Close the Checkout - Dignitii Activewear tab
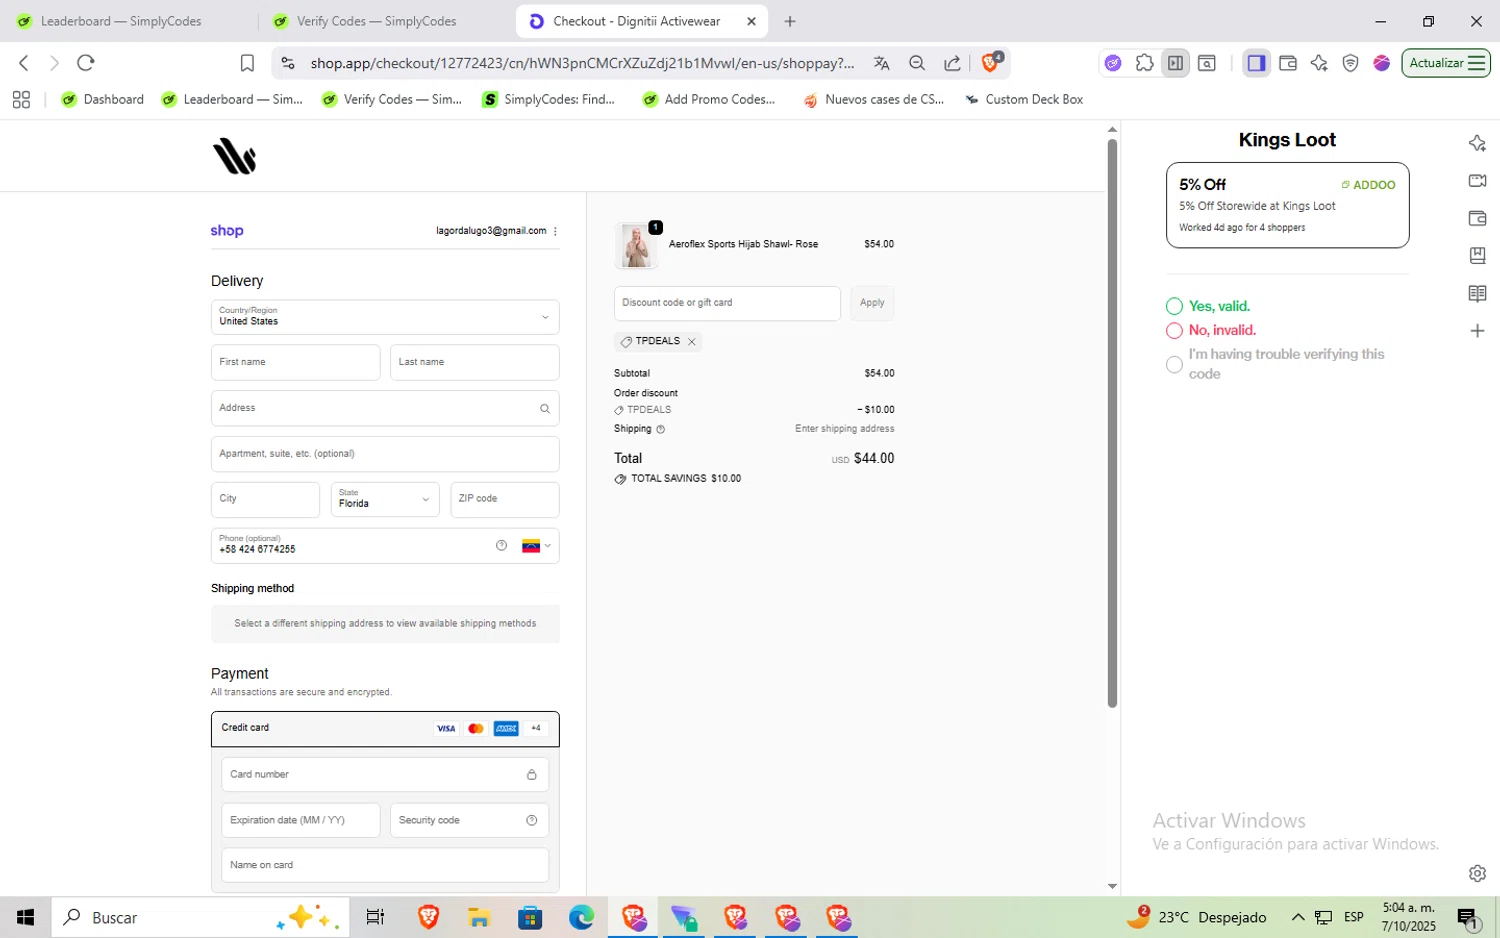The image size is (1500, 938). [752, 21]
